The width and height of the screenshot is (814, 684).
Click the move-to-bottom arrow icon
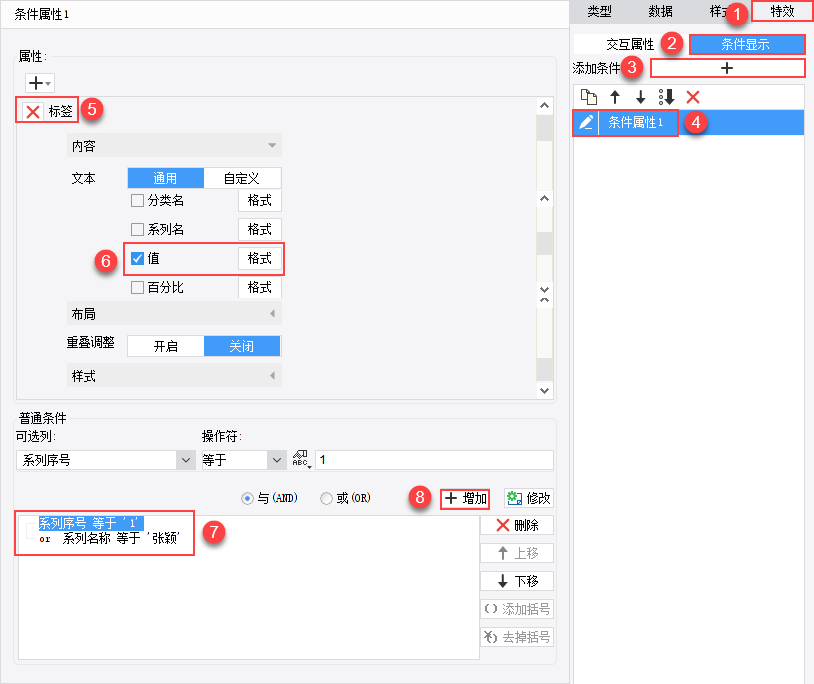pos(667,97)
